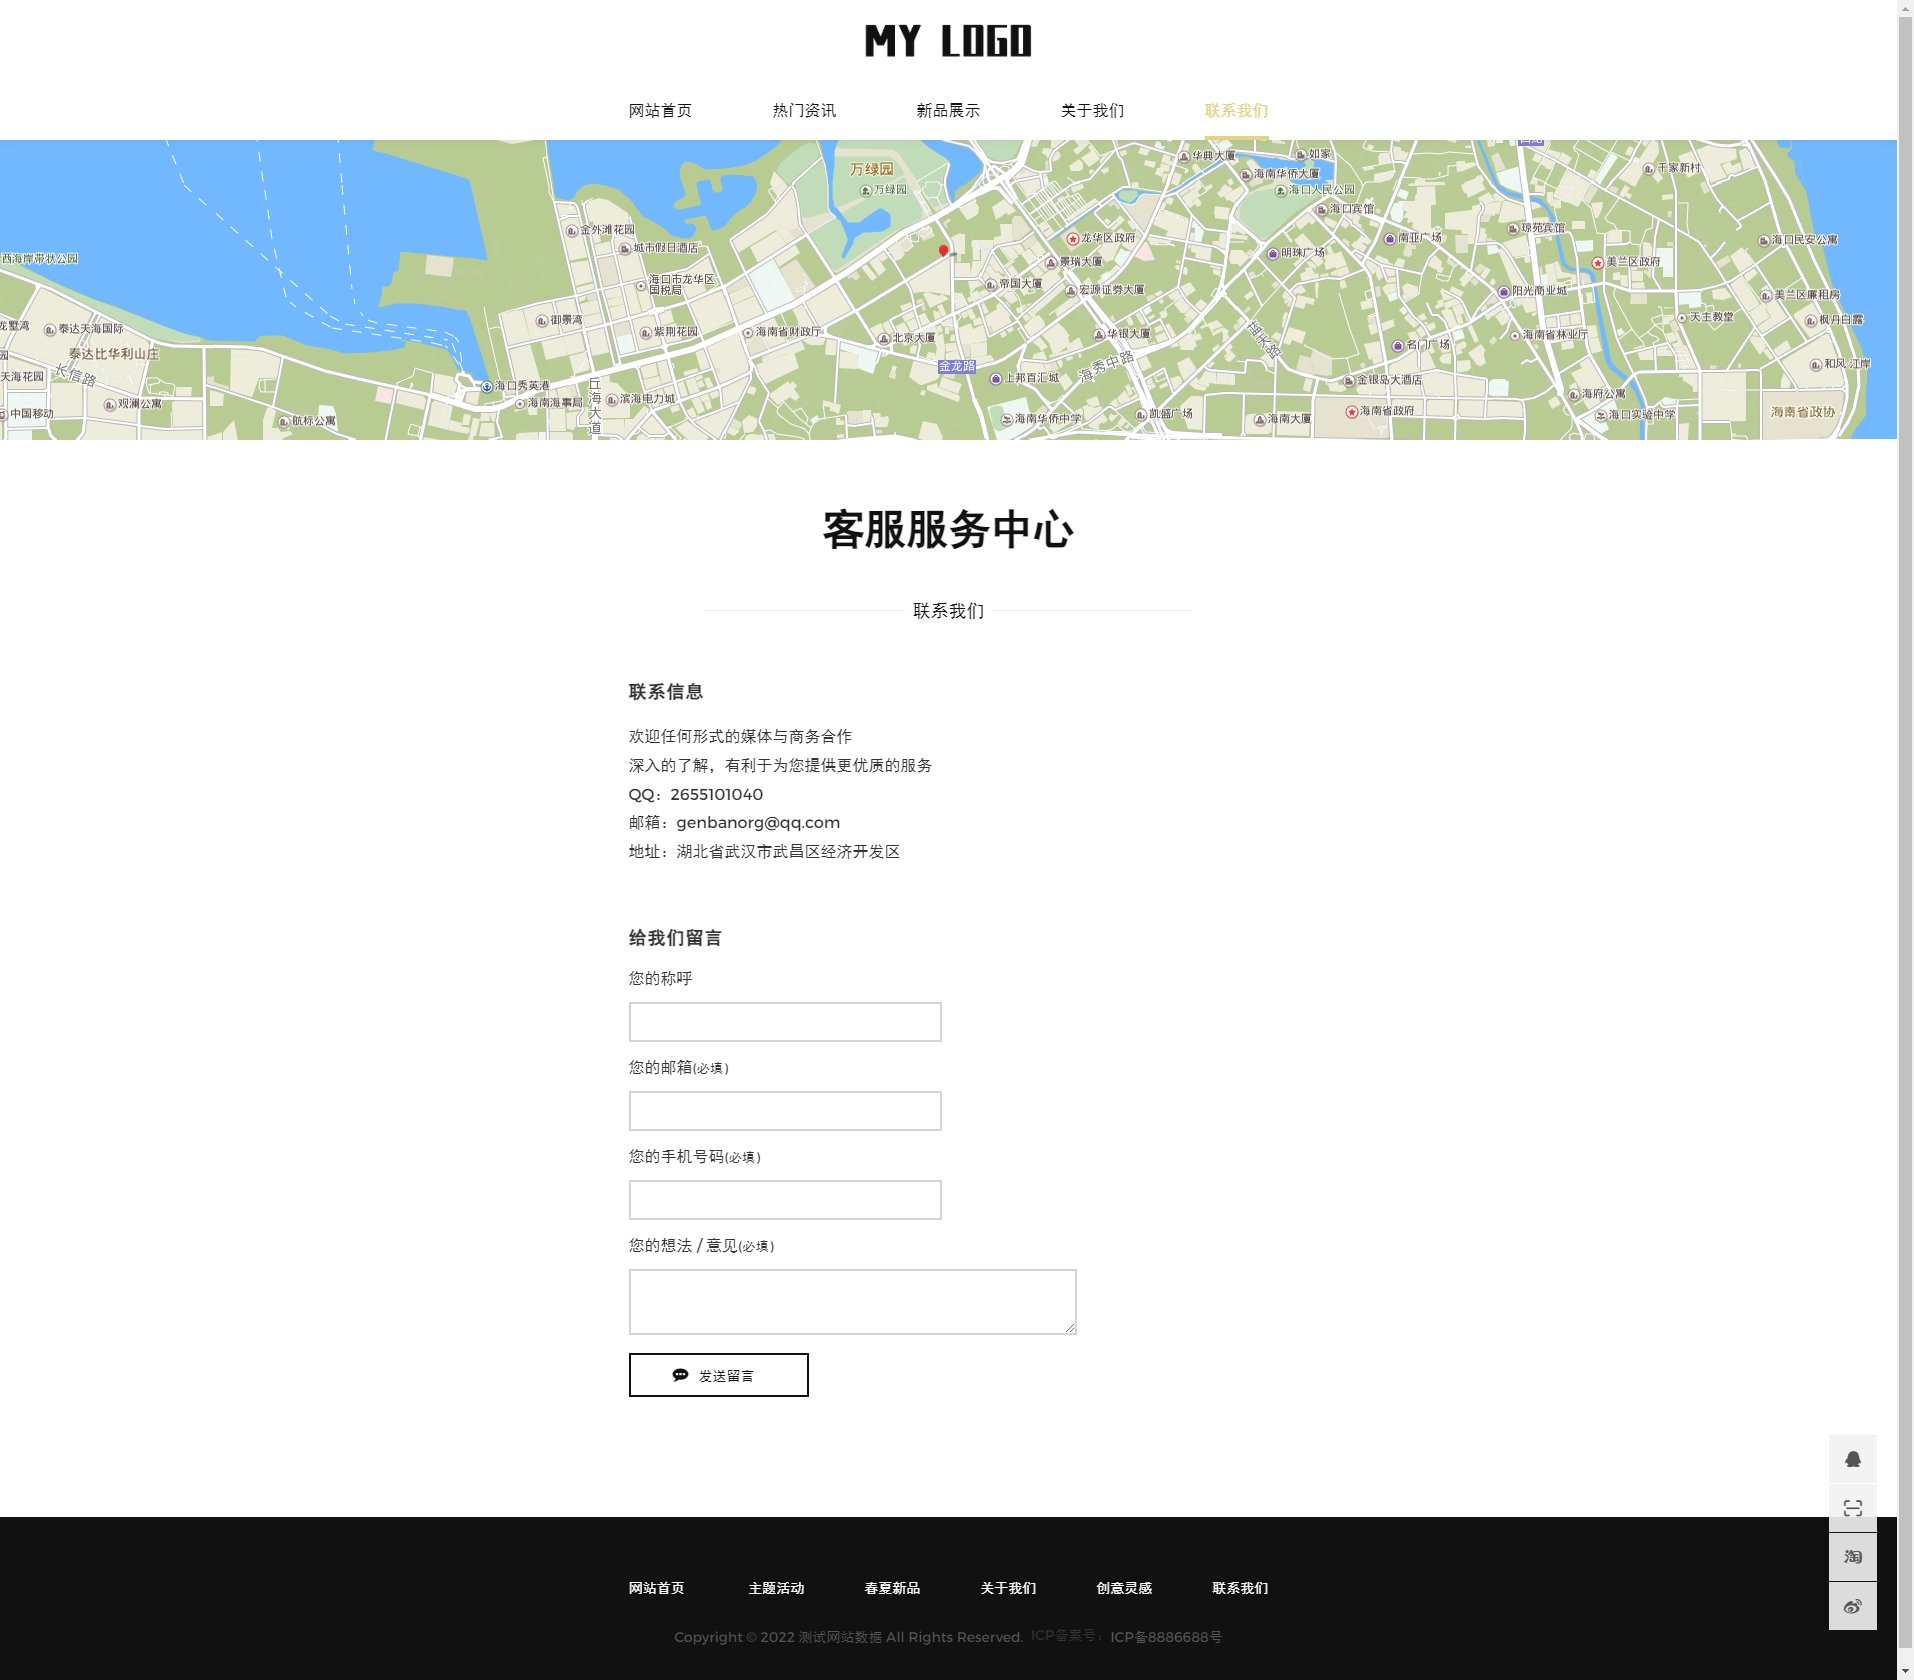Click the 您的称呼 name input field
Image resolution: width=1914 pixels, height=1680 pixels.
pyautogui.click(x=784, y=1021)
